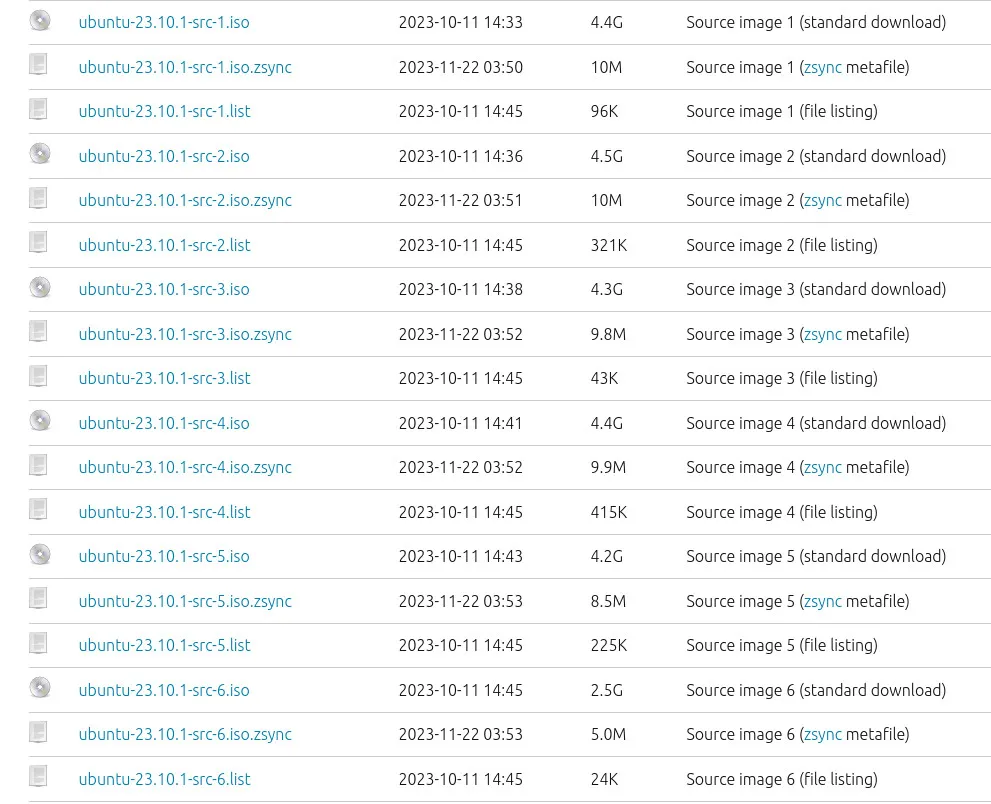Viewport: 991px width, 804px height.
Task: Open the ubuntu-23.10.1-src-1.list file link
Action: (164, 111)
